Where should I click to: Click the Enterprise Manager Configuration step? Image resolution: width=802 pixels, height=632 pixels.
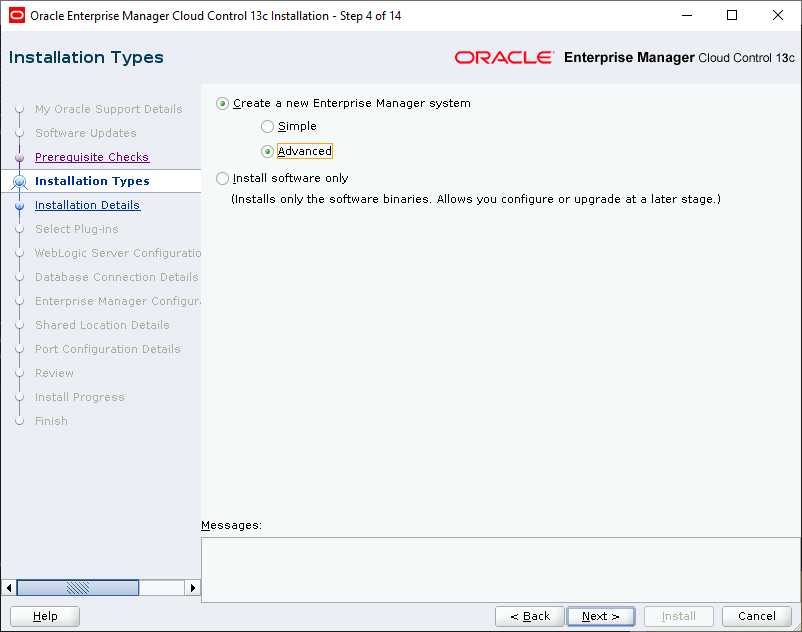[x=118, y=301]
